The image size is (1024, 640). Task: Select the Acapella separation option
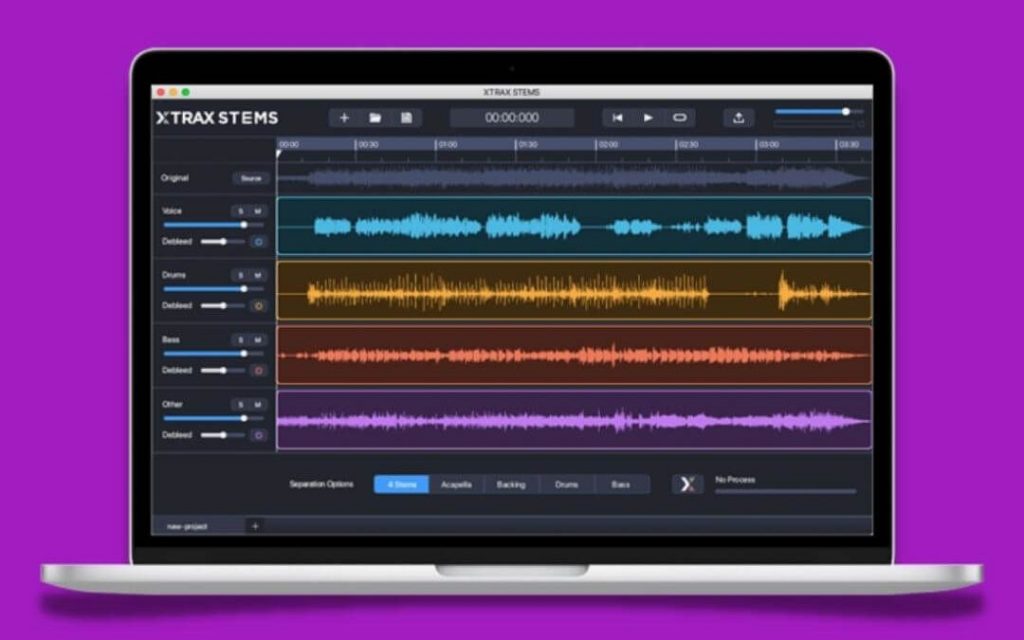pyautogui.click(x=455, y=484)
